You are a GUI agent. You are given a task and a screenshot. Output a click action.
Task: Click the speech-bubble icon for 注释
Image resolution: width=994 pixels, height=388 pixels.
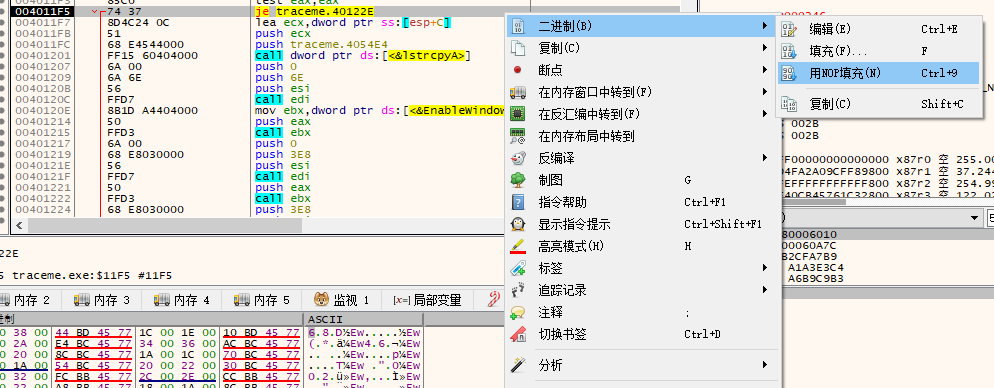pyautogui.click(x=518, y=312)
